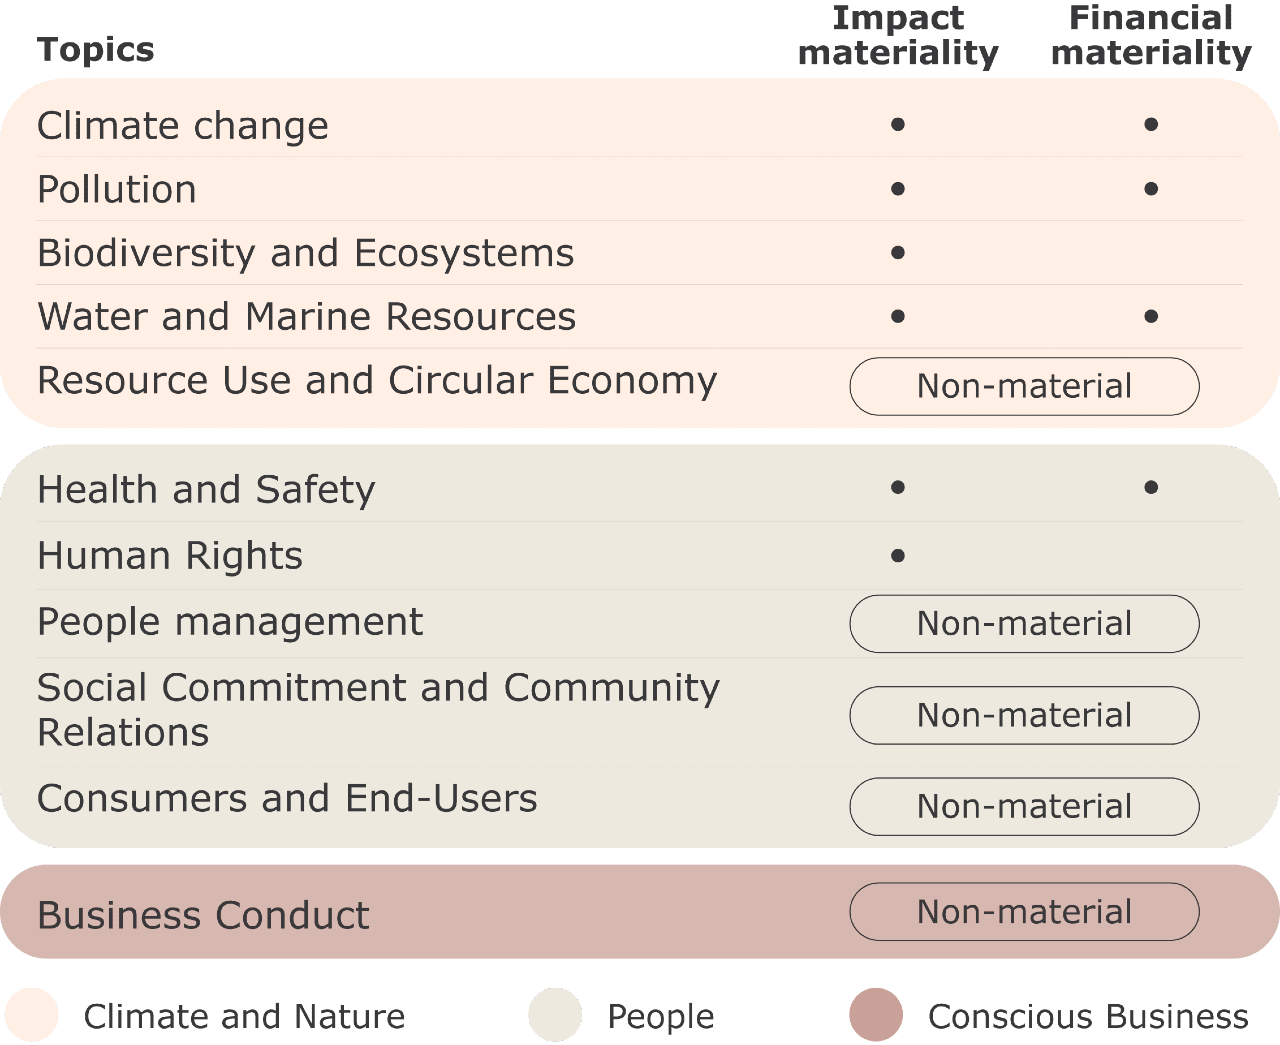Click Non-material badge for Business Conduct
Image resolution: width=1280 pixels, height=1045 pixels.
(x=1024, y=912)
